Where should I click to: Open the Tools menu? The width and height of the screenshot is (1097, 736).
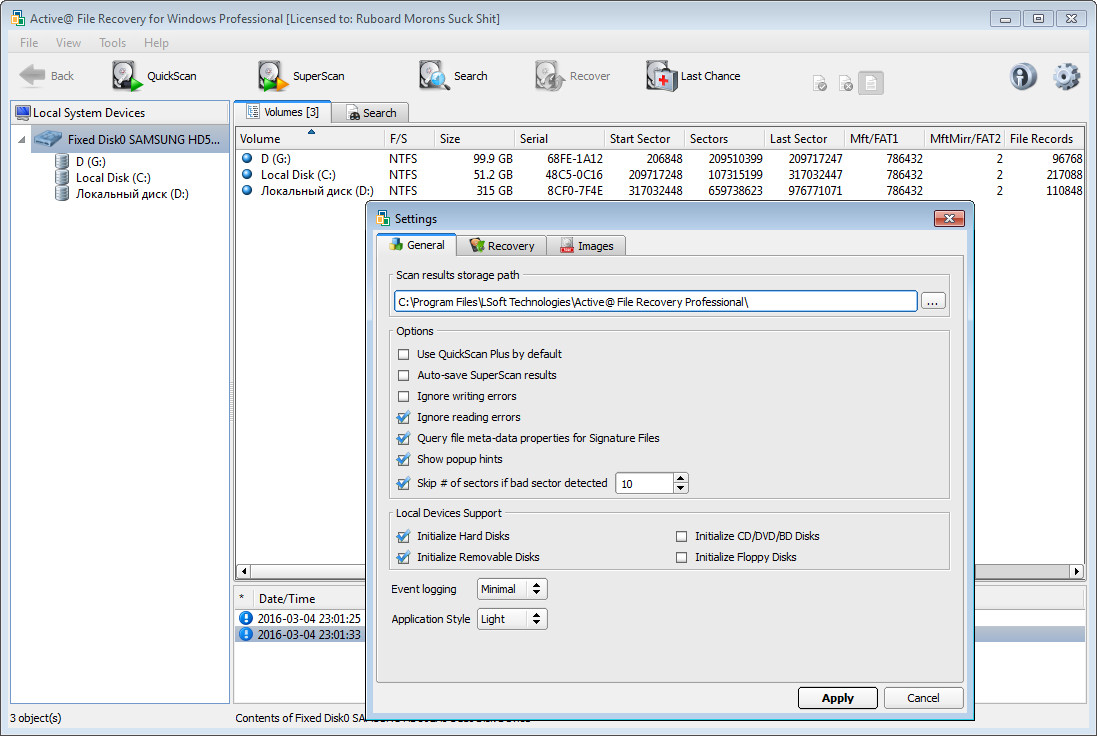click(x=113, y=43)
